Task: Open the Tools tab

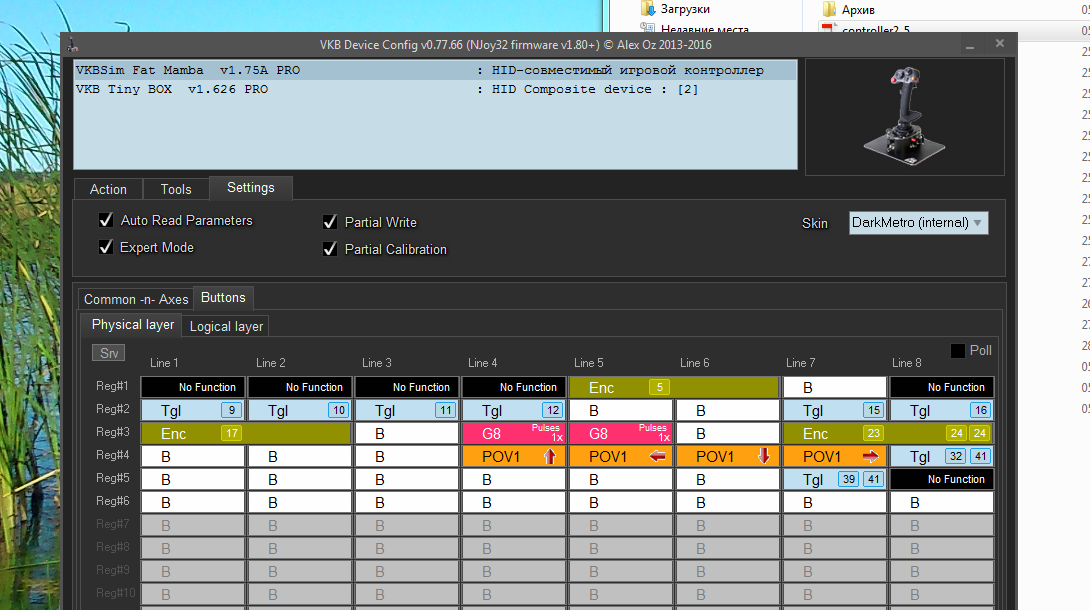Action: 176,189
